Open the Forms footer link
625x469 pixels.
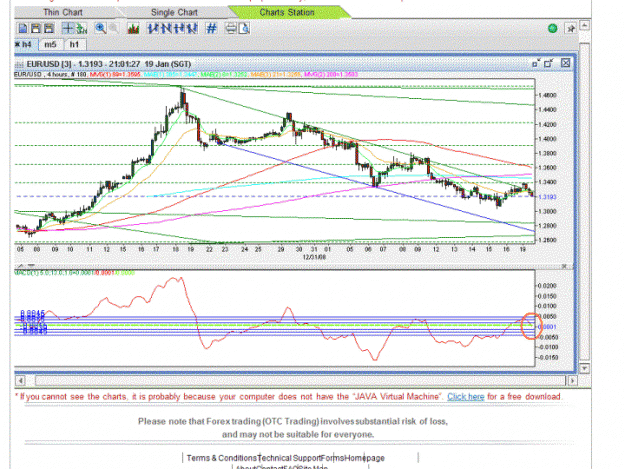click(333, 458)
